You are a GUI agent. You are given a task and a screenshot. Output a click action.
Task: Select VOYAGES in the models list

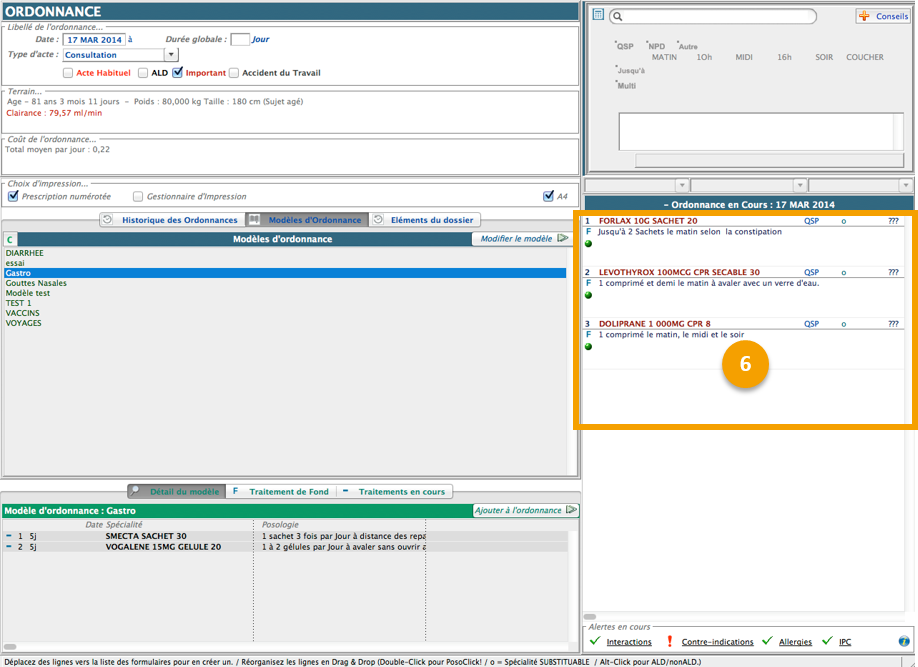(24, 323)
